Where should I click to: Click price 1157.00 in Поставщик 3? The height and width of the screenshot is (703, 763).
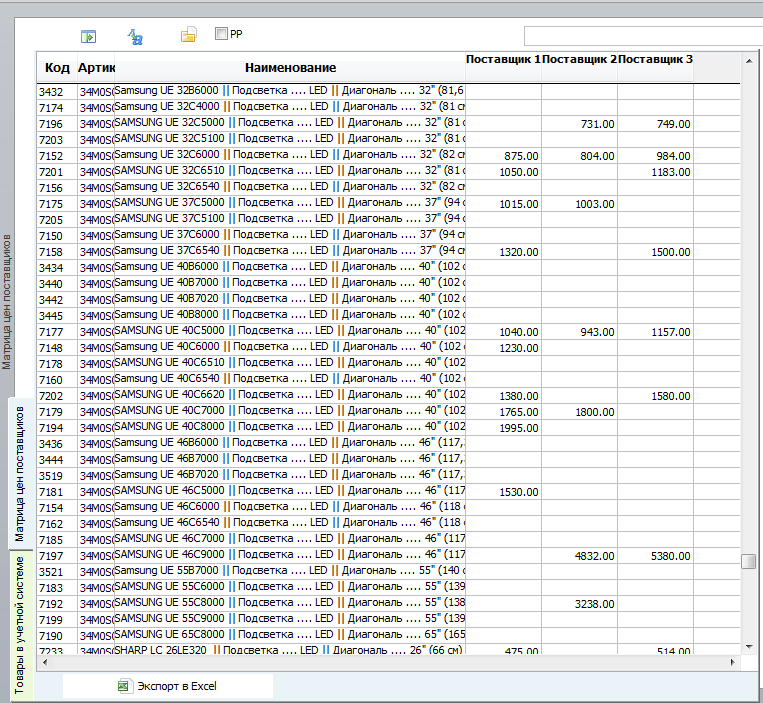click(x=671, y=332)
